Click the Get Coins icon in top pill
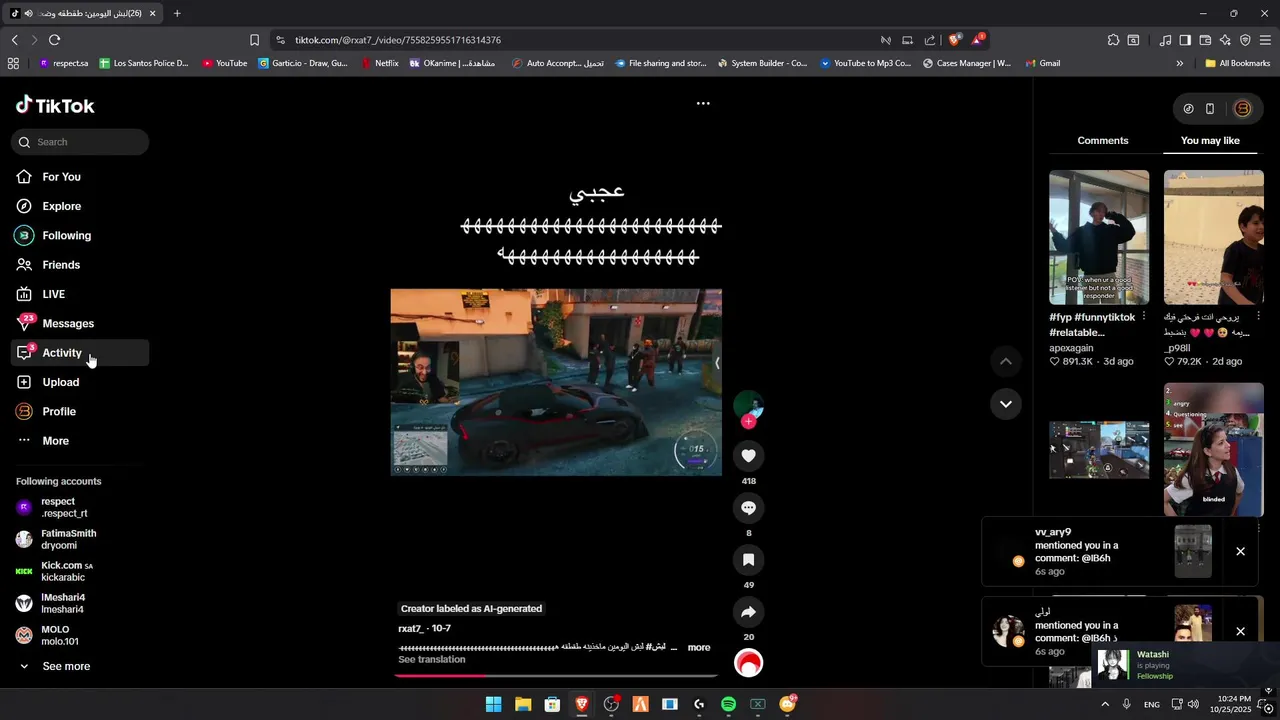 click(x=1188, y=109)
